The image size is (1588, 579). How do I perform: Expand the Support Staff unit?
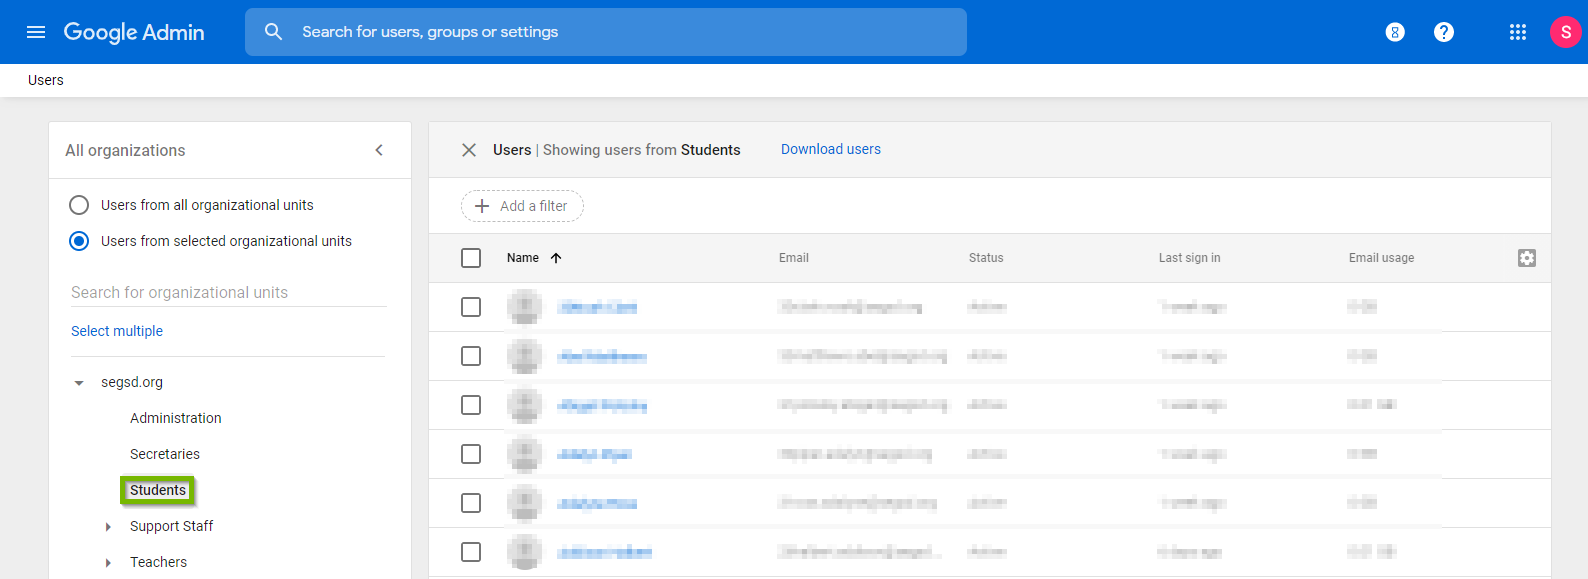pos(108,527)
